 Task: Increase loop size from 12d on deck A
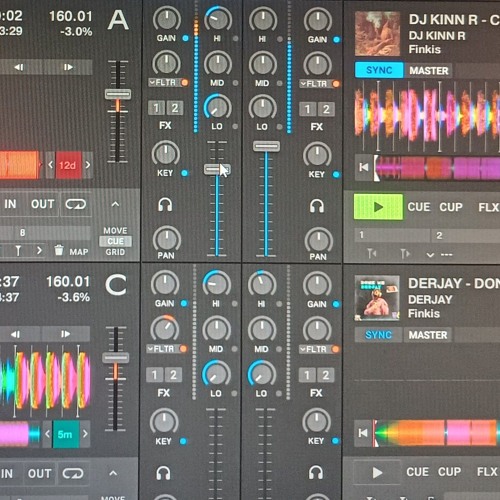[88, 165]
